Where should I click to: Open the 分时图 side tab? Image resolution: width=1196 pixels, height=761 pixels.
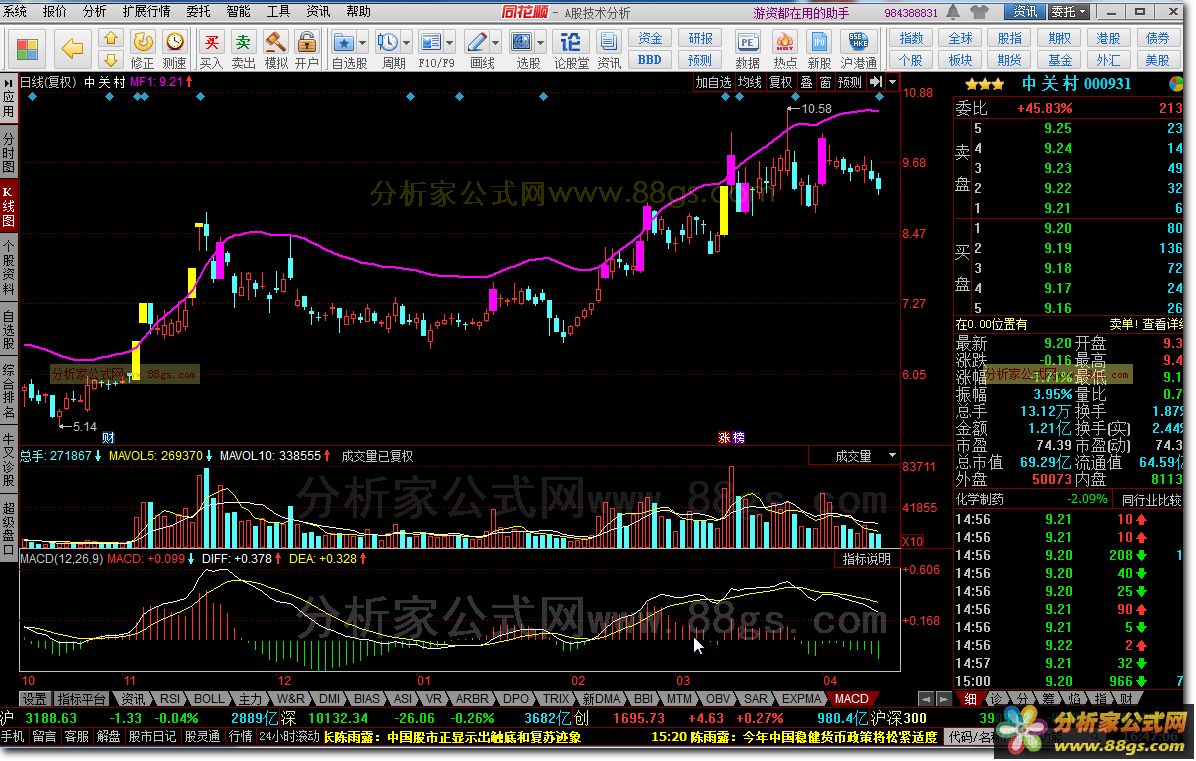[8, 153]
